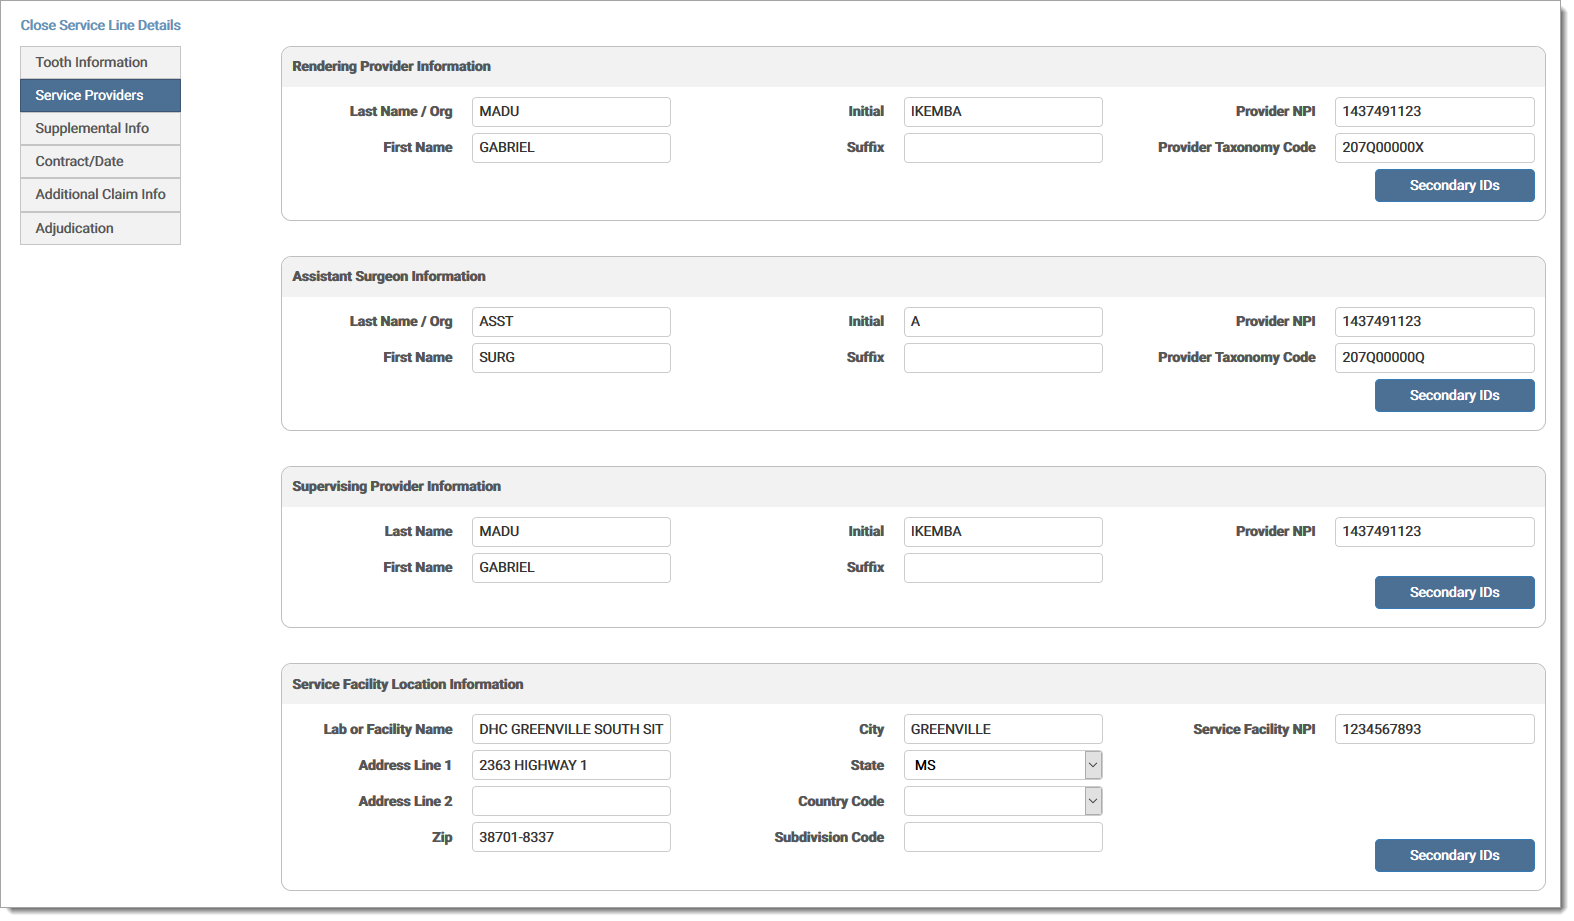Go to Additional Claim Info tab
1574x921 pixels.
(x=100, y=194)
